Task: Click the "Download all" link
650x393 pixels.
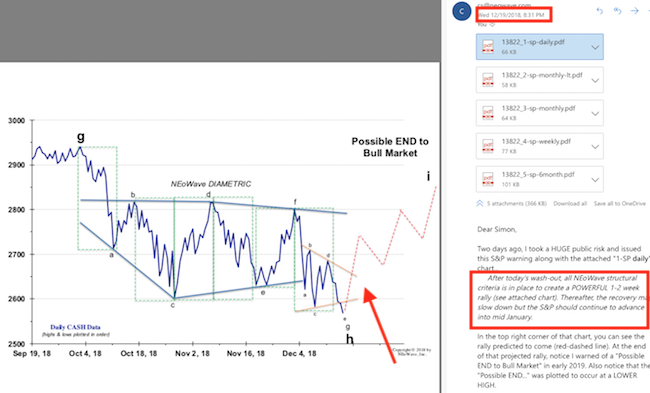Action: 570,204
